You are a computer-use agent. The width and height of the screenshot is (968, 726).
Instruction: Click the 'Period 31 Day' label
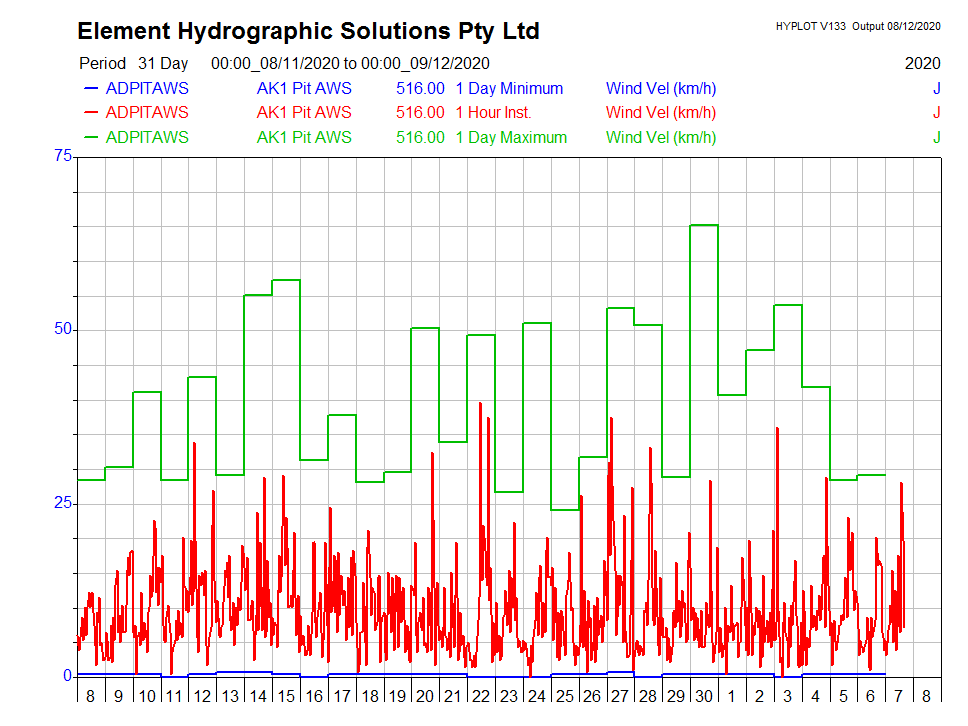tap(133, 63)
